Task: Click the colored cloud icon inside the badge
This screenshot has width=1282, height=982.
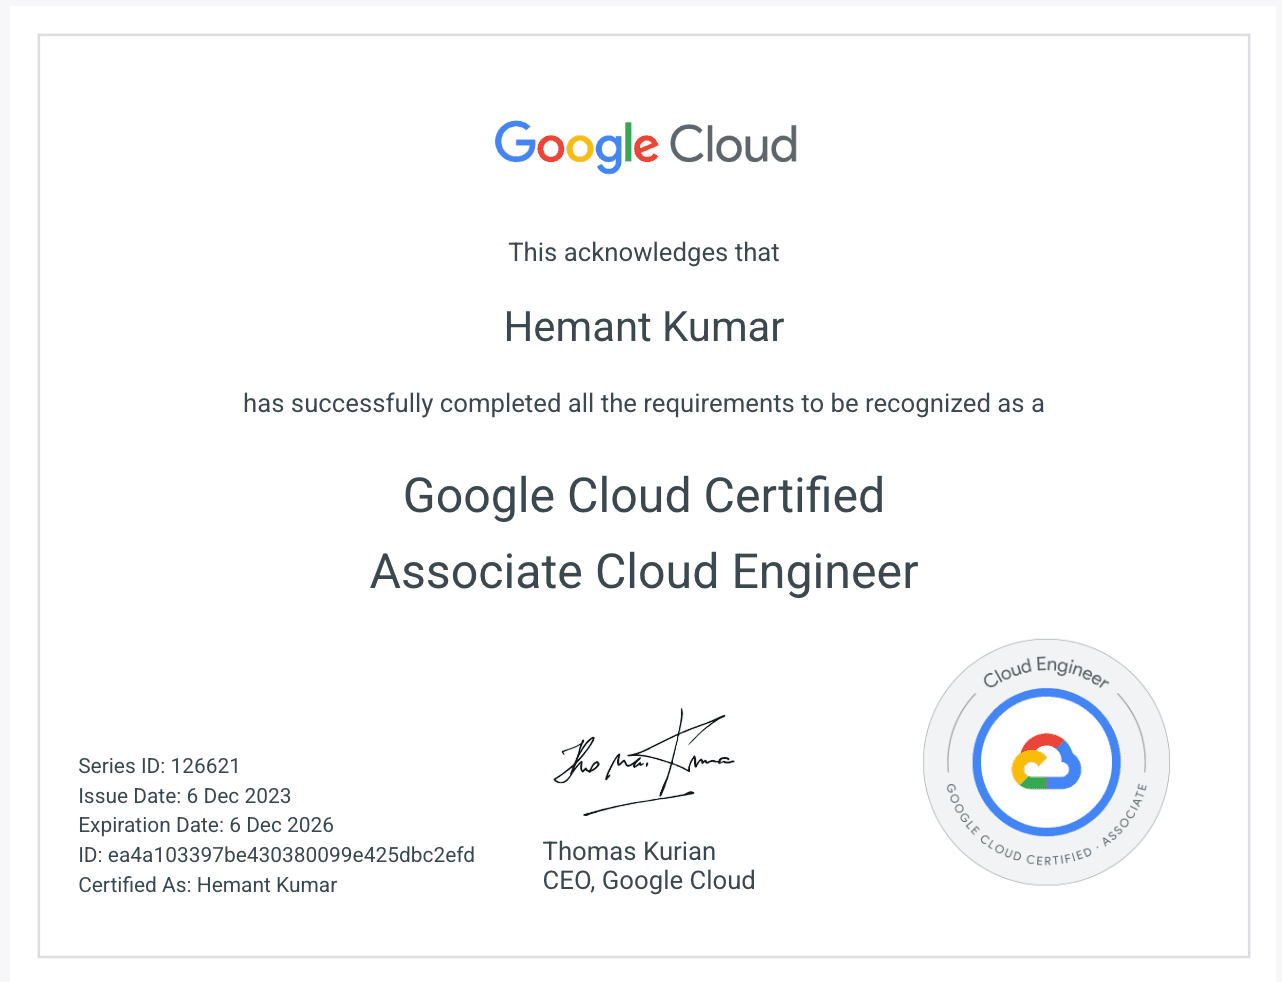Action: point(1046,762)
